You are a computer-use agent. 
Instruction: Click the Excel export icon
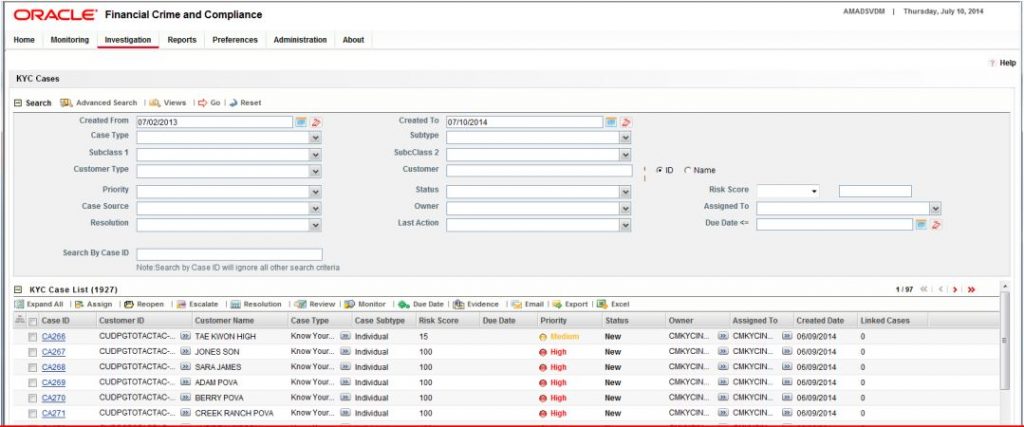pyautogui.click(x=601, y=304)
